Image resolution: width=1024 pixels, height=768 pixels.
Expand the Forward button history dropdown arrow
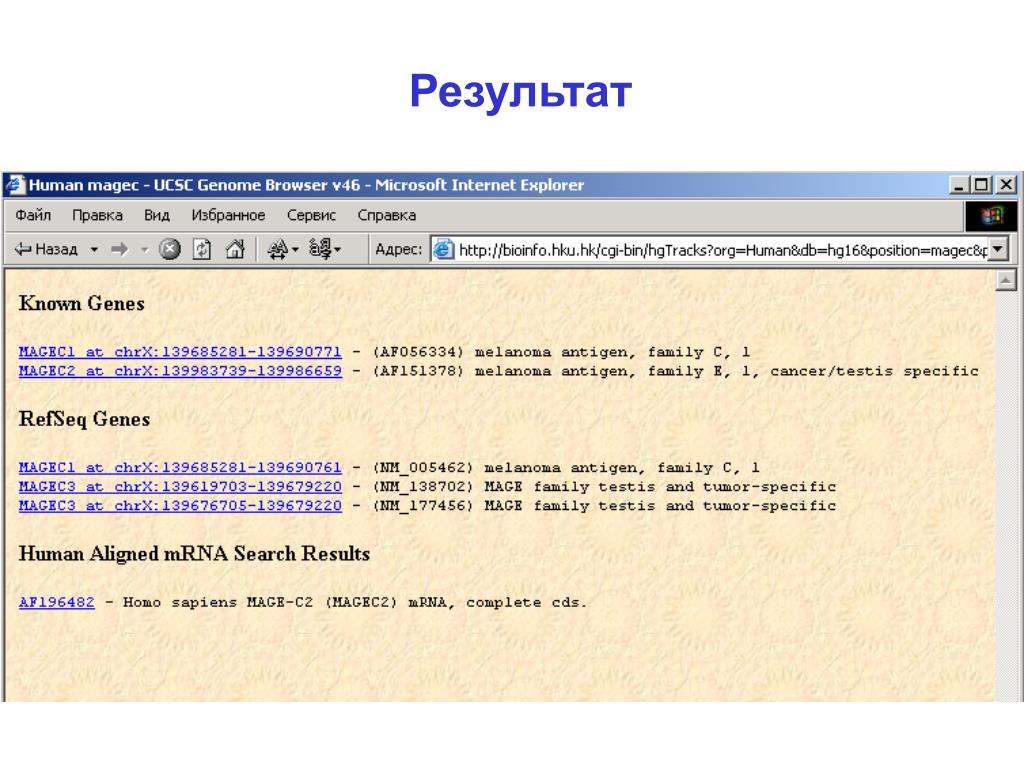tap(144, 249)
